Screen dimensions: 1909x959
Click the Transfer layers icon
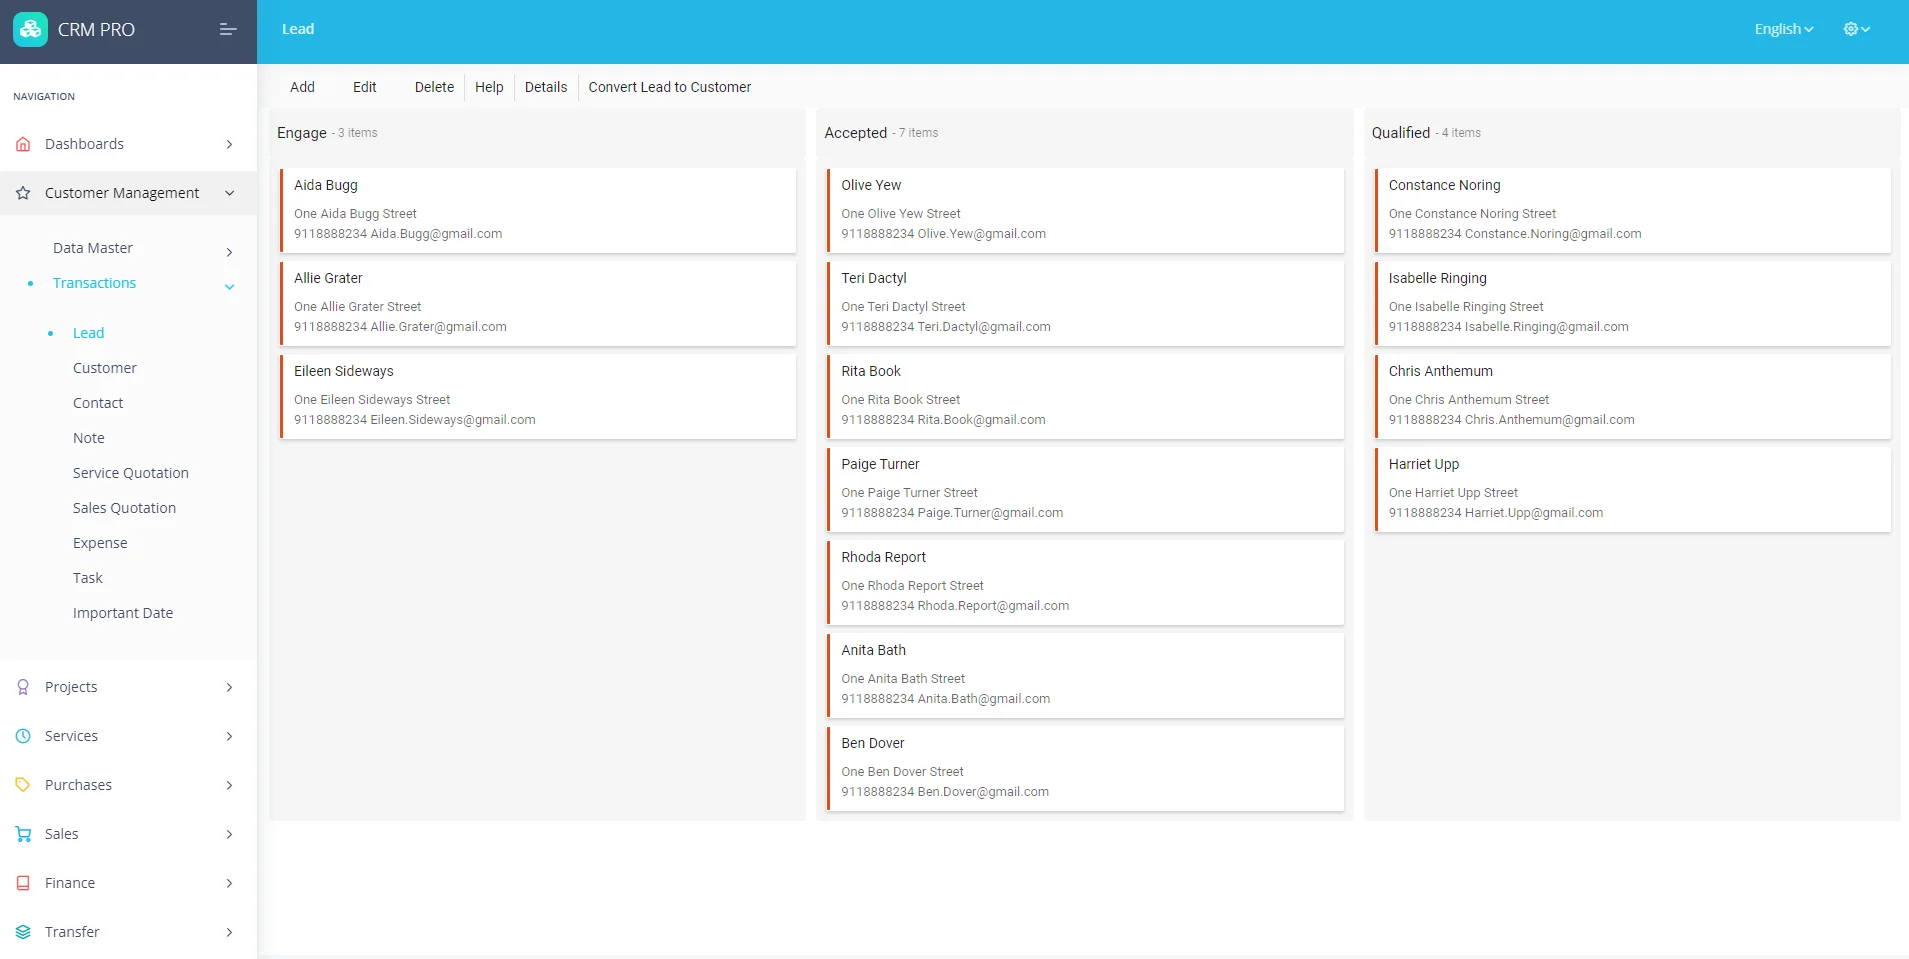pyautogui.click(x=22, y=931)
